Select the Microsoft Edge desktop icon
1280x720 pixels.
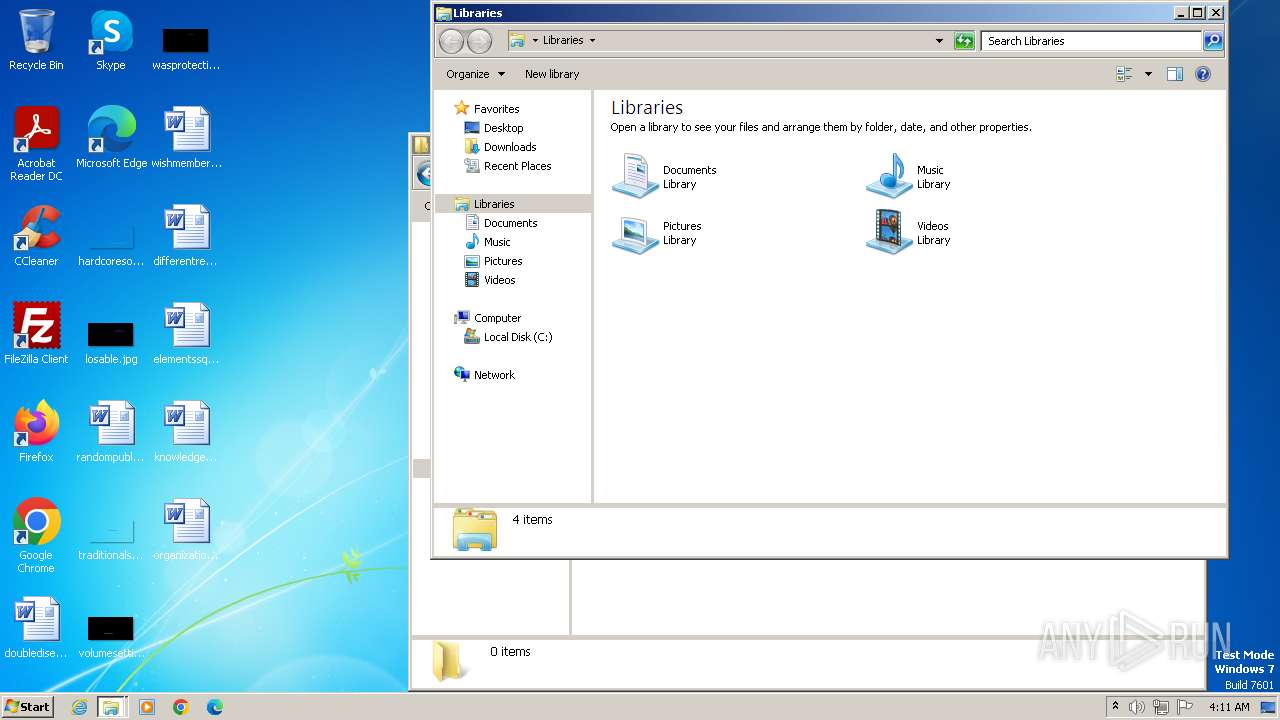111,138
